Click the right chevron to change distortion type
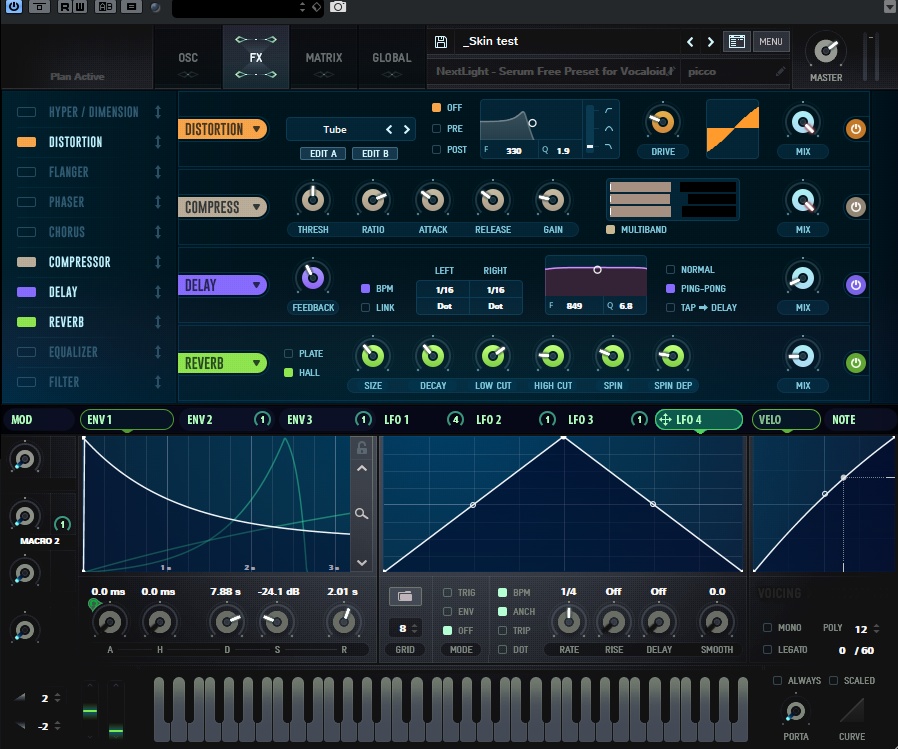 point(405,129)
